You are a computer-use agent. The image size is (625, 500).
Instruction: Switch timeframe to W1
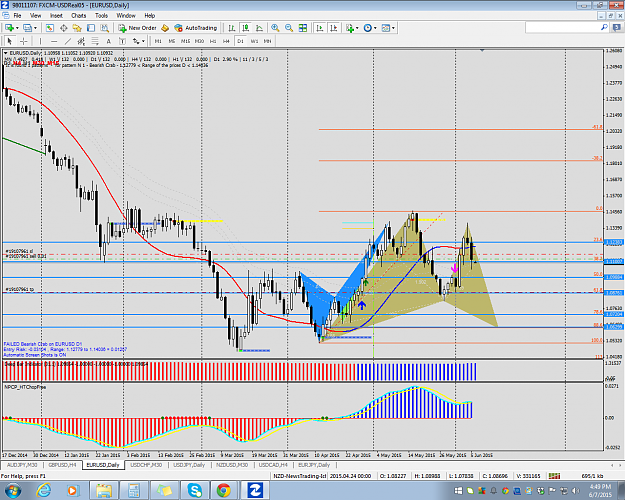254,41
